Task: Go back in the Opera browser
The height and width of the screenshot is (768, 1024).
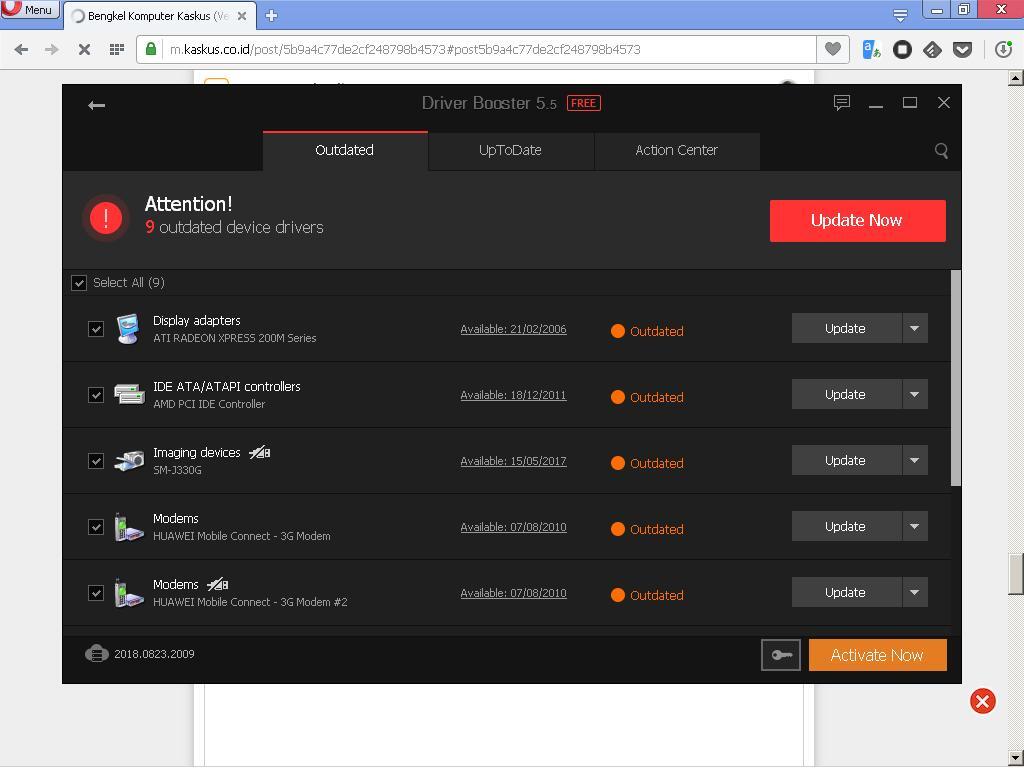Action: (21, 49)
